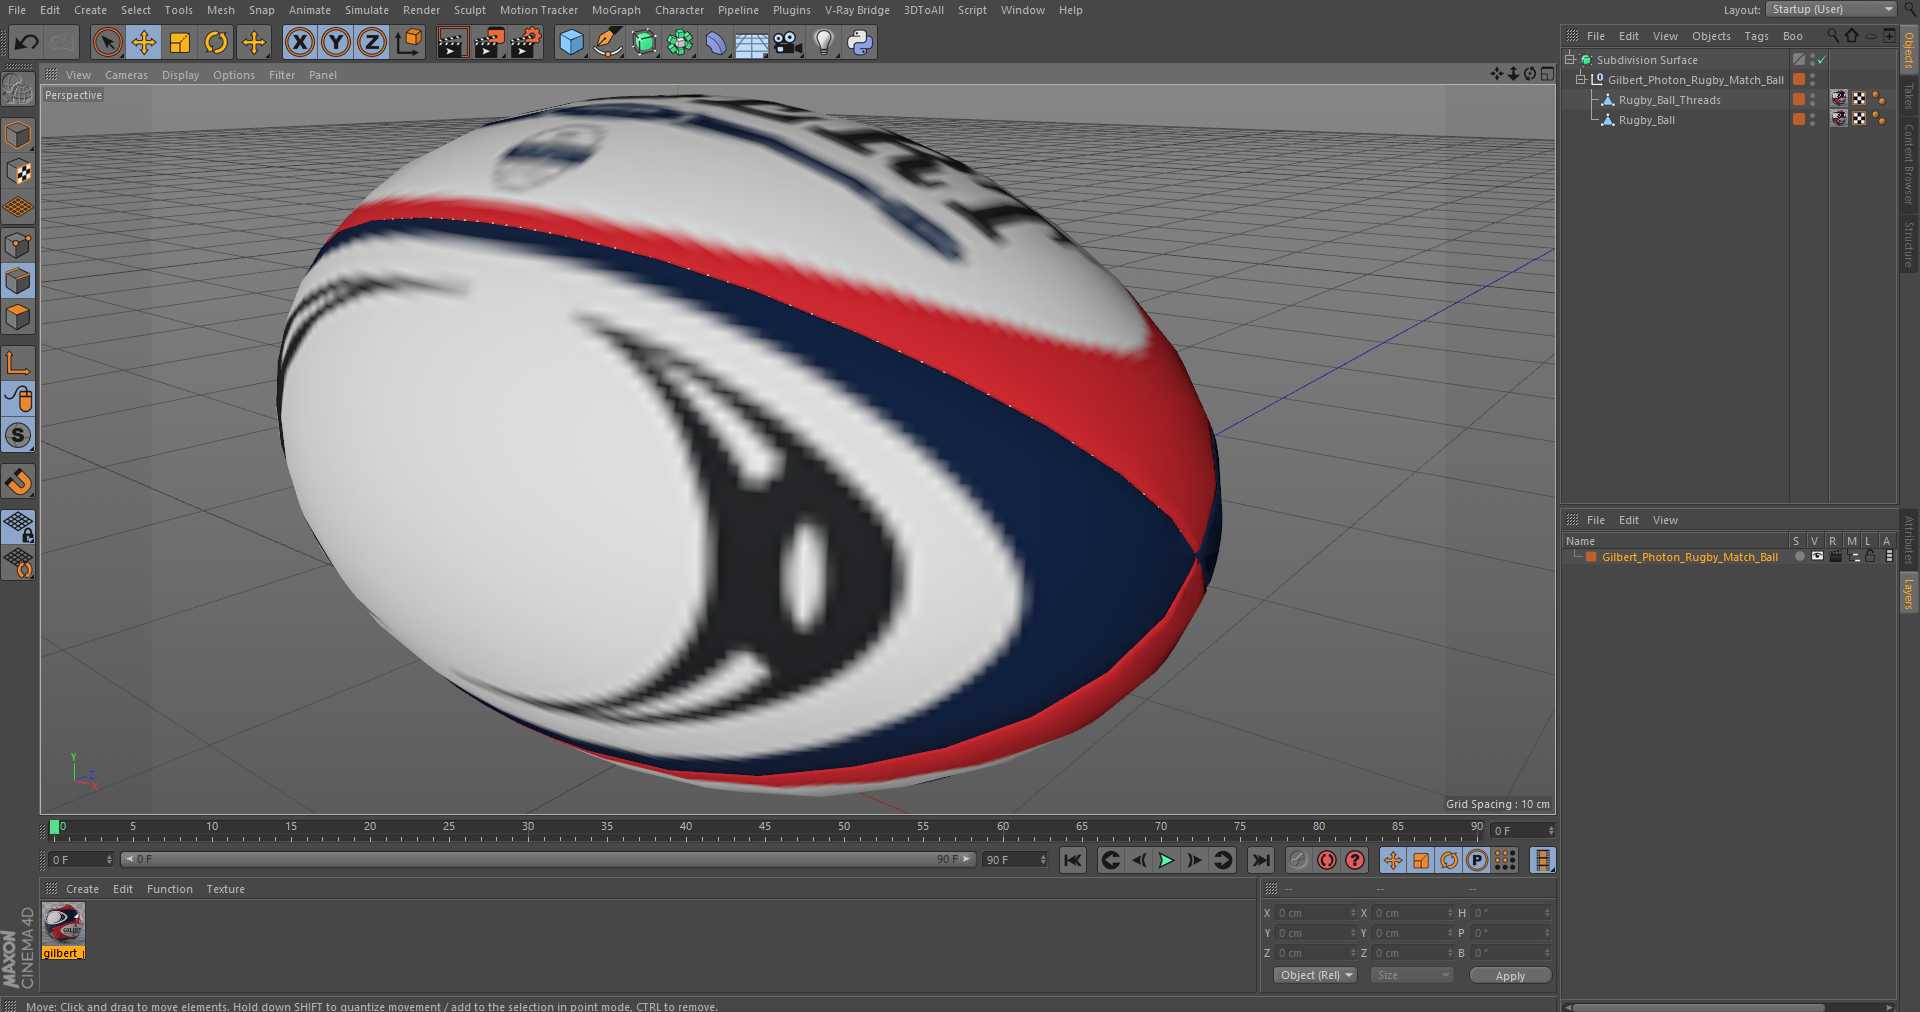Viewport: 1920px width, 1012px height.
Task: Toggle X axis lock
Action: pos(299,42)
